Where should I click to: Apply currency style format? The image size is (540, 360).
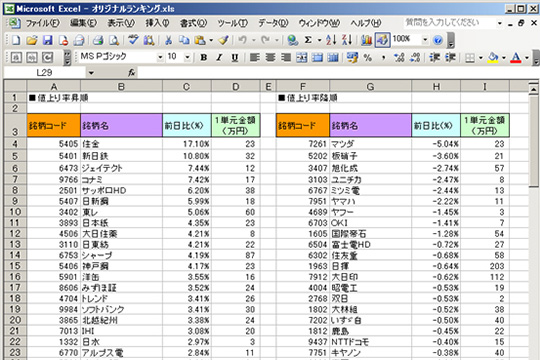[x=352, y=58]
